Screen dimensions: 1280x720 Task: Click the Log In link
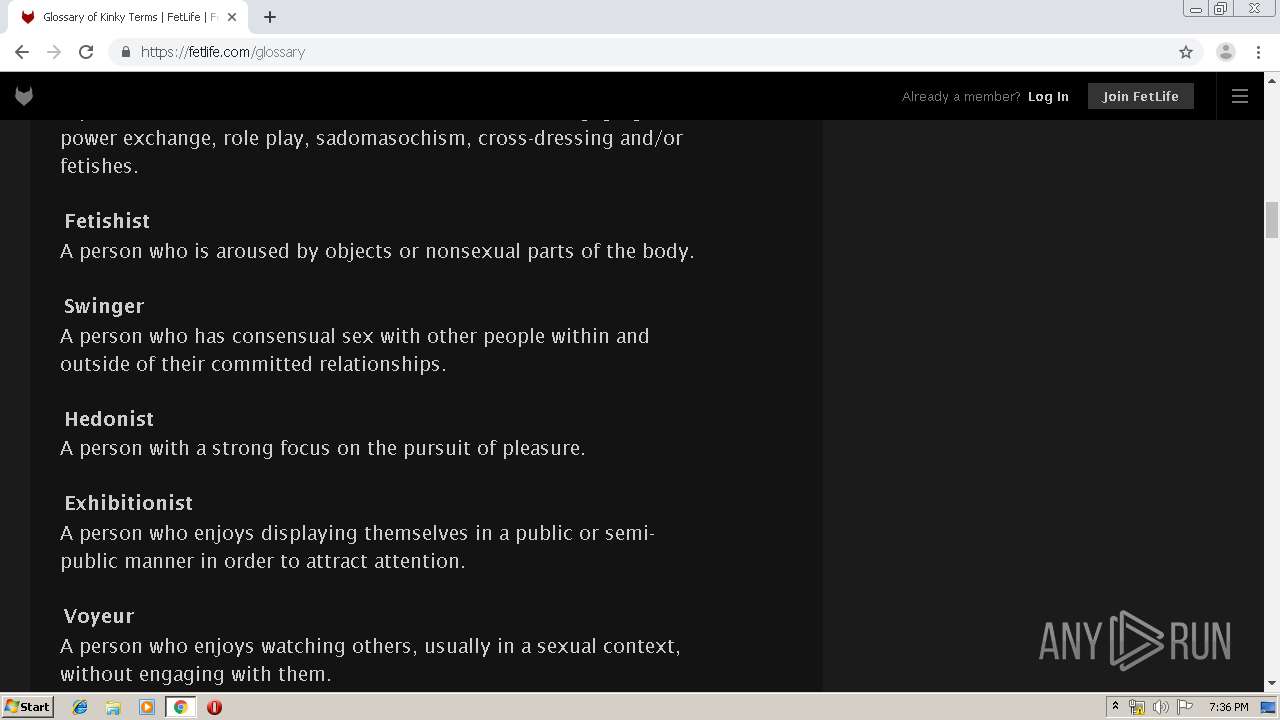[x=1048, y=96]
